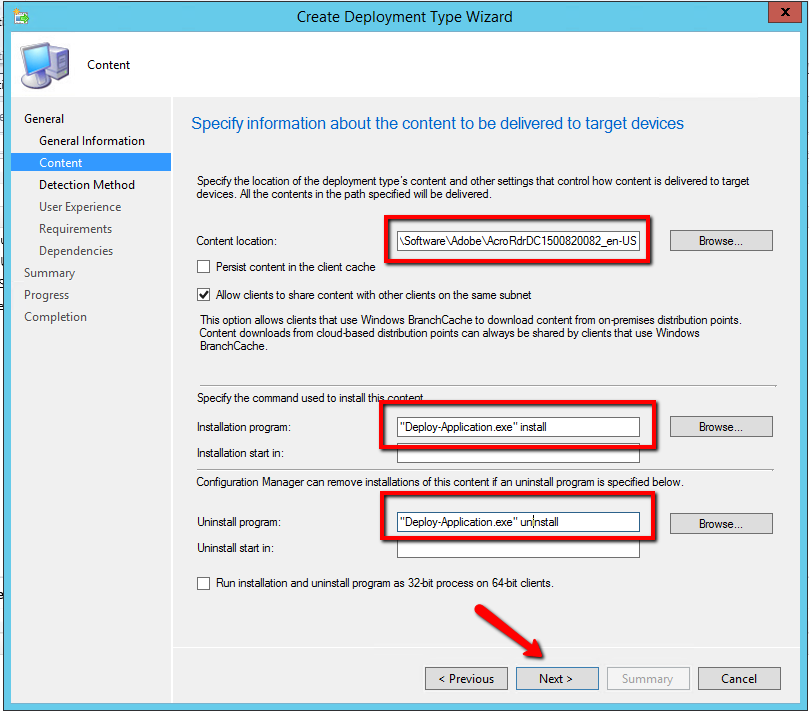Image resolution: width=809 pixels, height=711 pixels.
Task: Click the Next button
Action: click(556, 679)
